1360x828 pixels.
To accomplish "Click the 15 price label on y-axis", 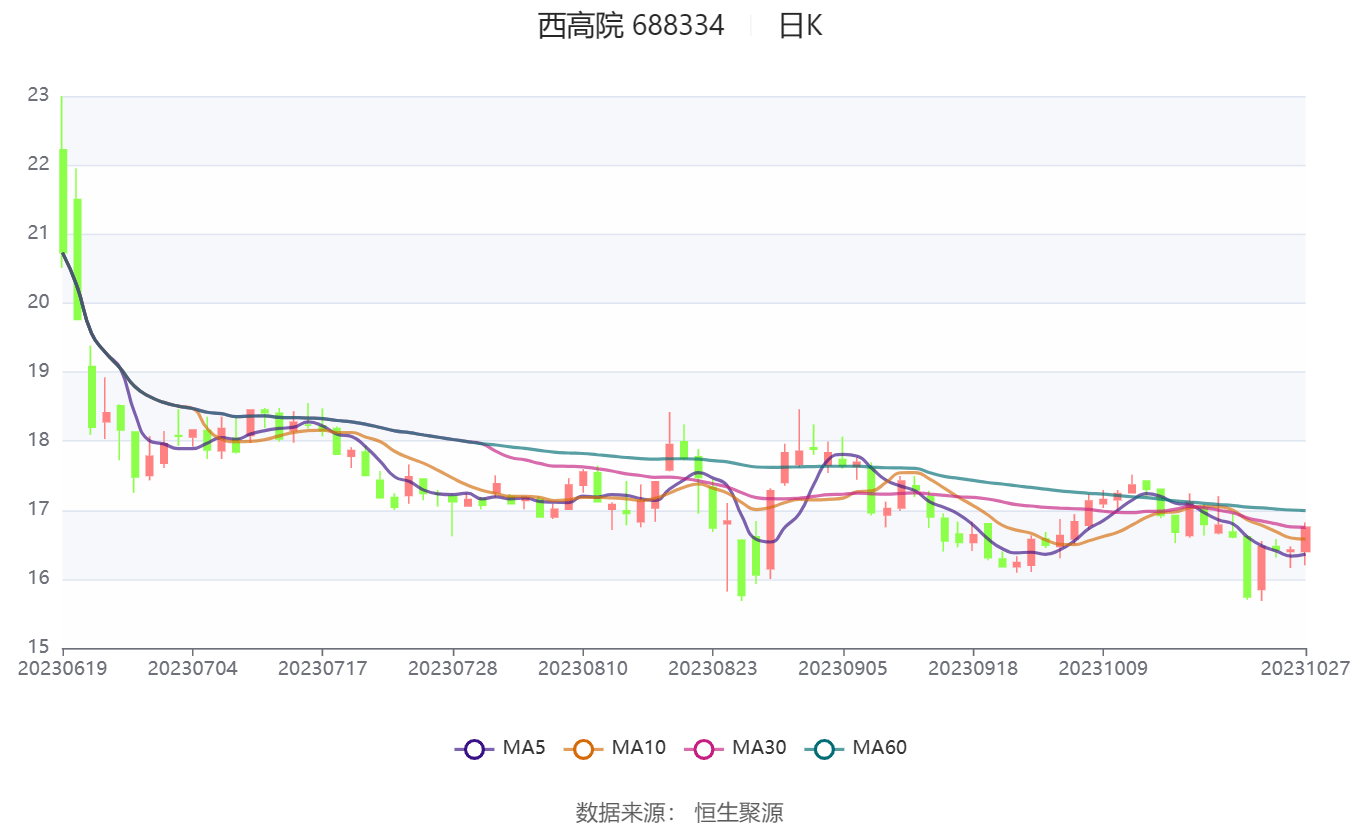I will tap(38, 647).
